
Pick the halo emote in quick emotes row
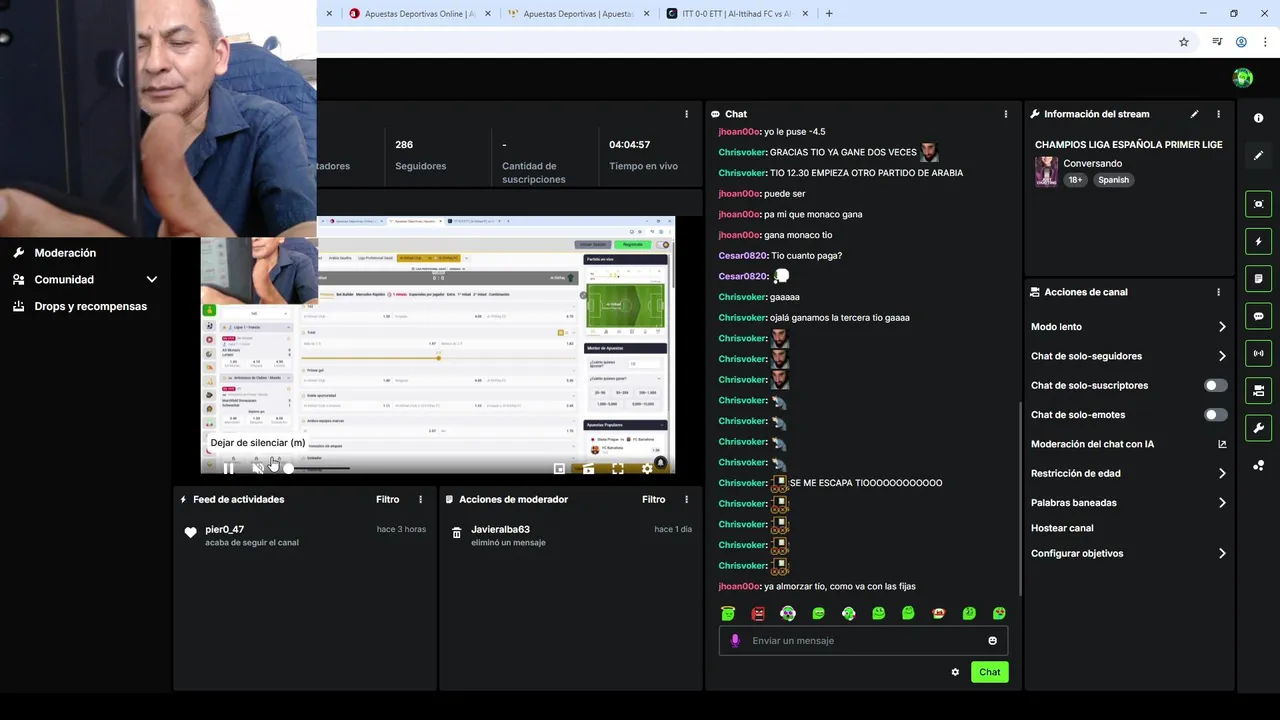click(728, 613)
